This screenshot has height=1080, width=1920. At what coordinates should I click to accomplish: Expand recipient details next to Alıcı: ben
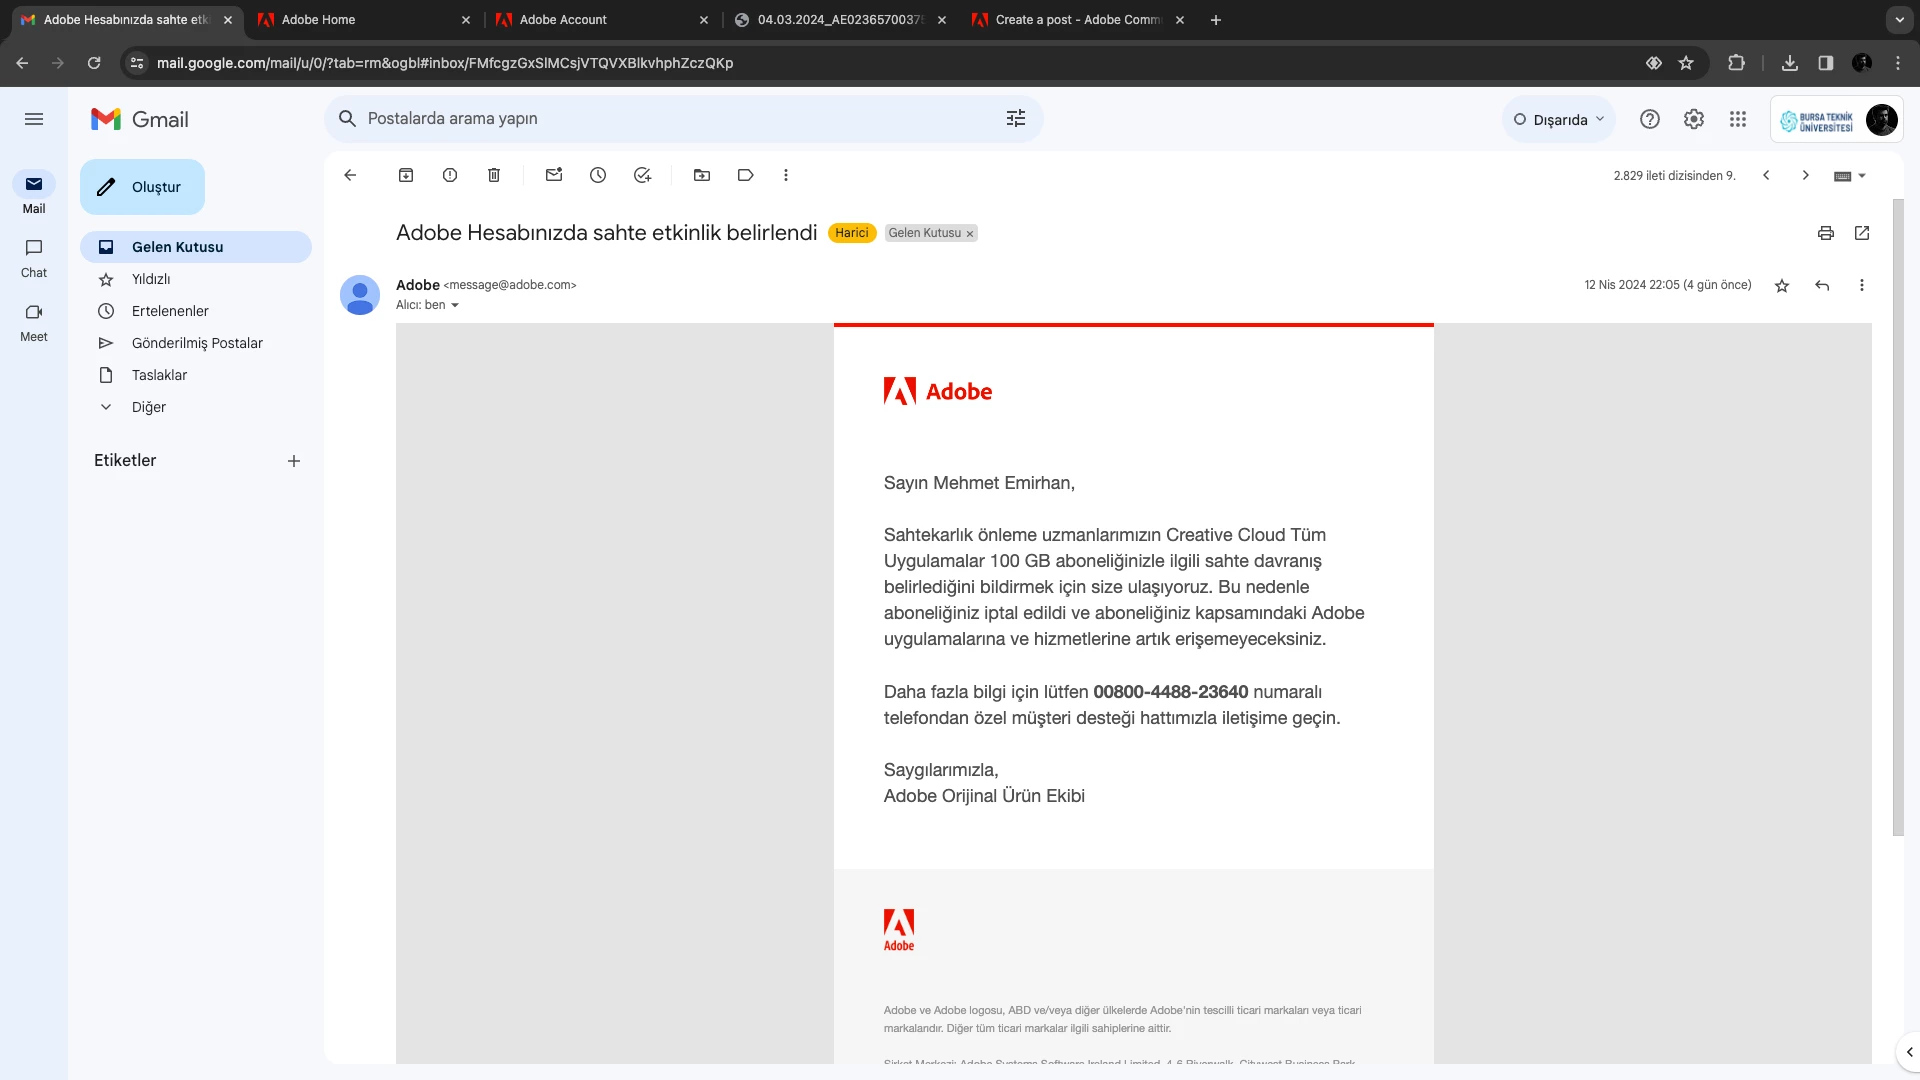click(455, 306)
